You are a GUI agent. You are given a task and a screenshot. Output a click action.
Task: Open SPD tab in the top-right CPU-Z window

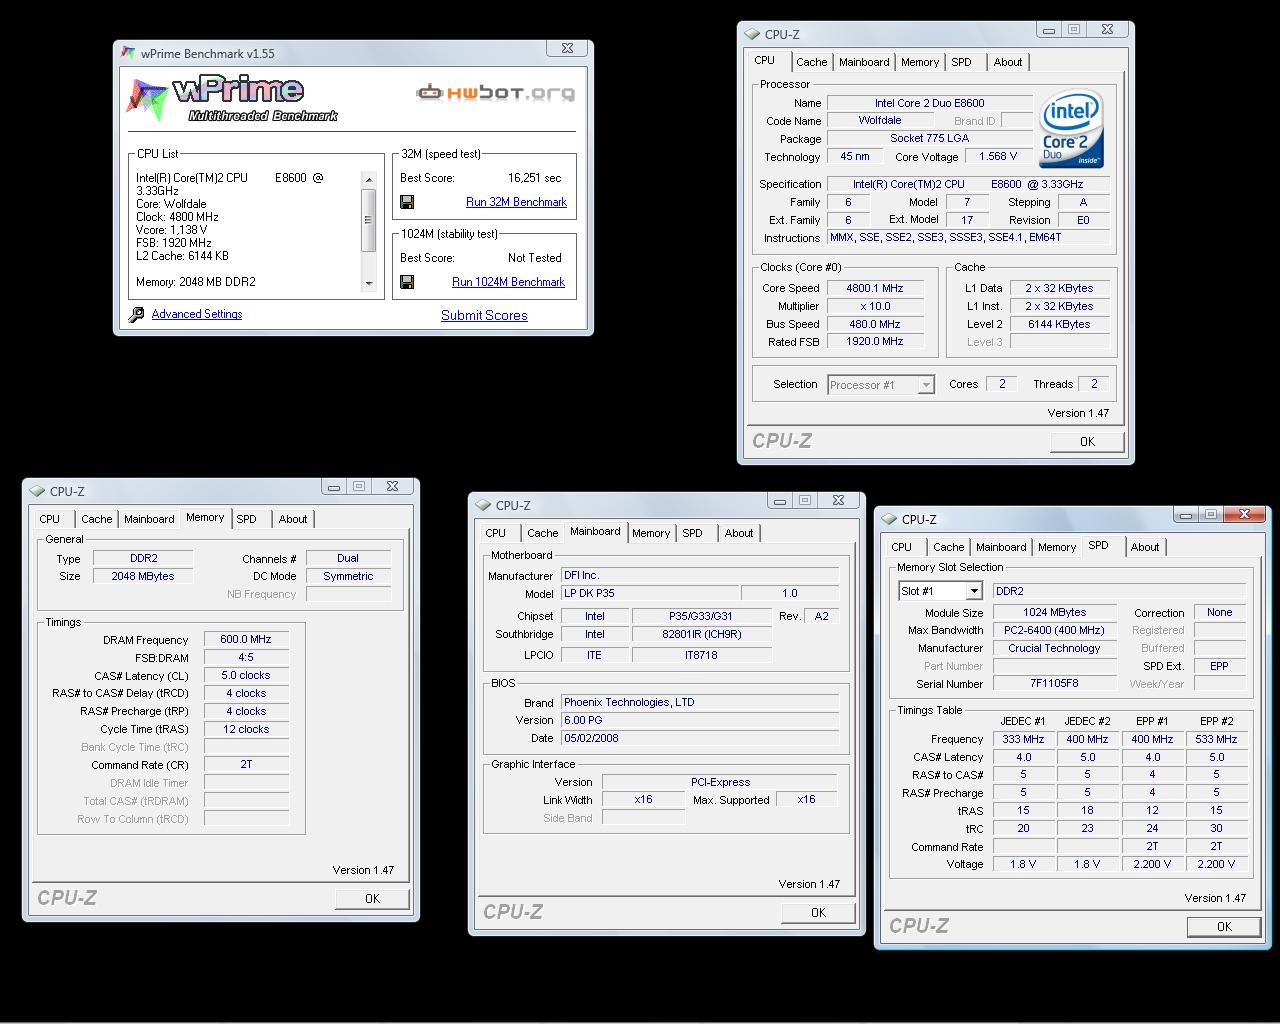pyautogui.click(x=961, y=62)
